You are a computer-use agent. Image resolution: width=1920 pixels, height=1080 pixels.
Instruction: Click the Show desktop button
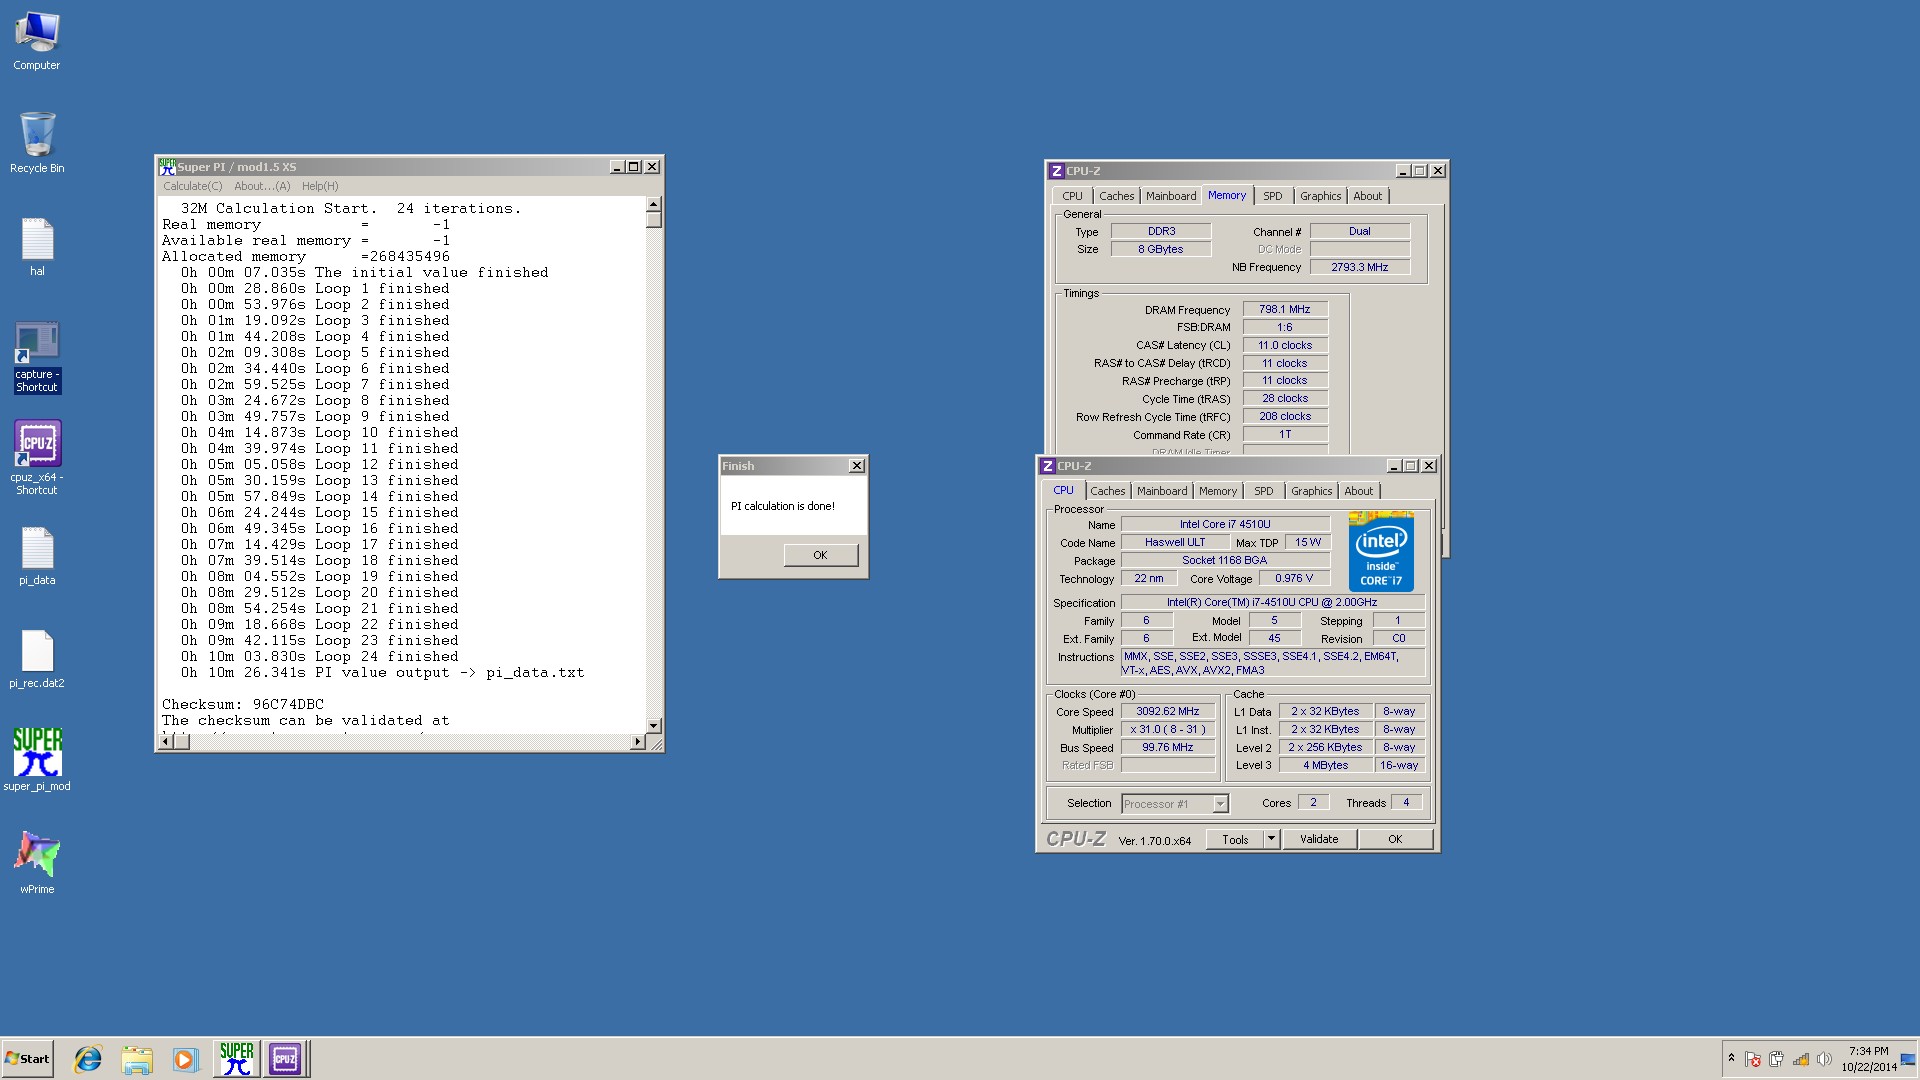point(1909,1059)
